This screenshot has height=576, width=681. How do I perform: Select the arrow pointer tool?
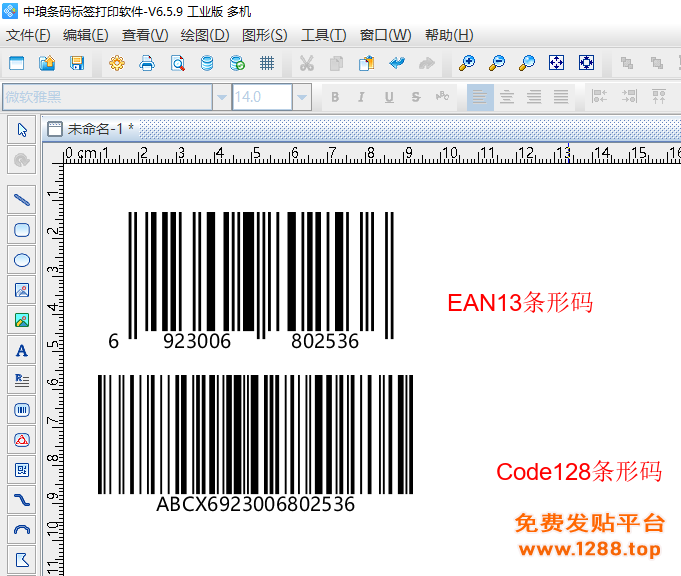(x=22, y=130)
